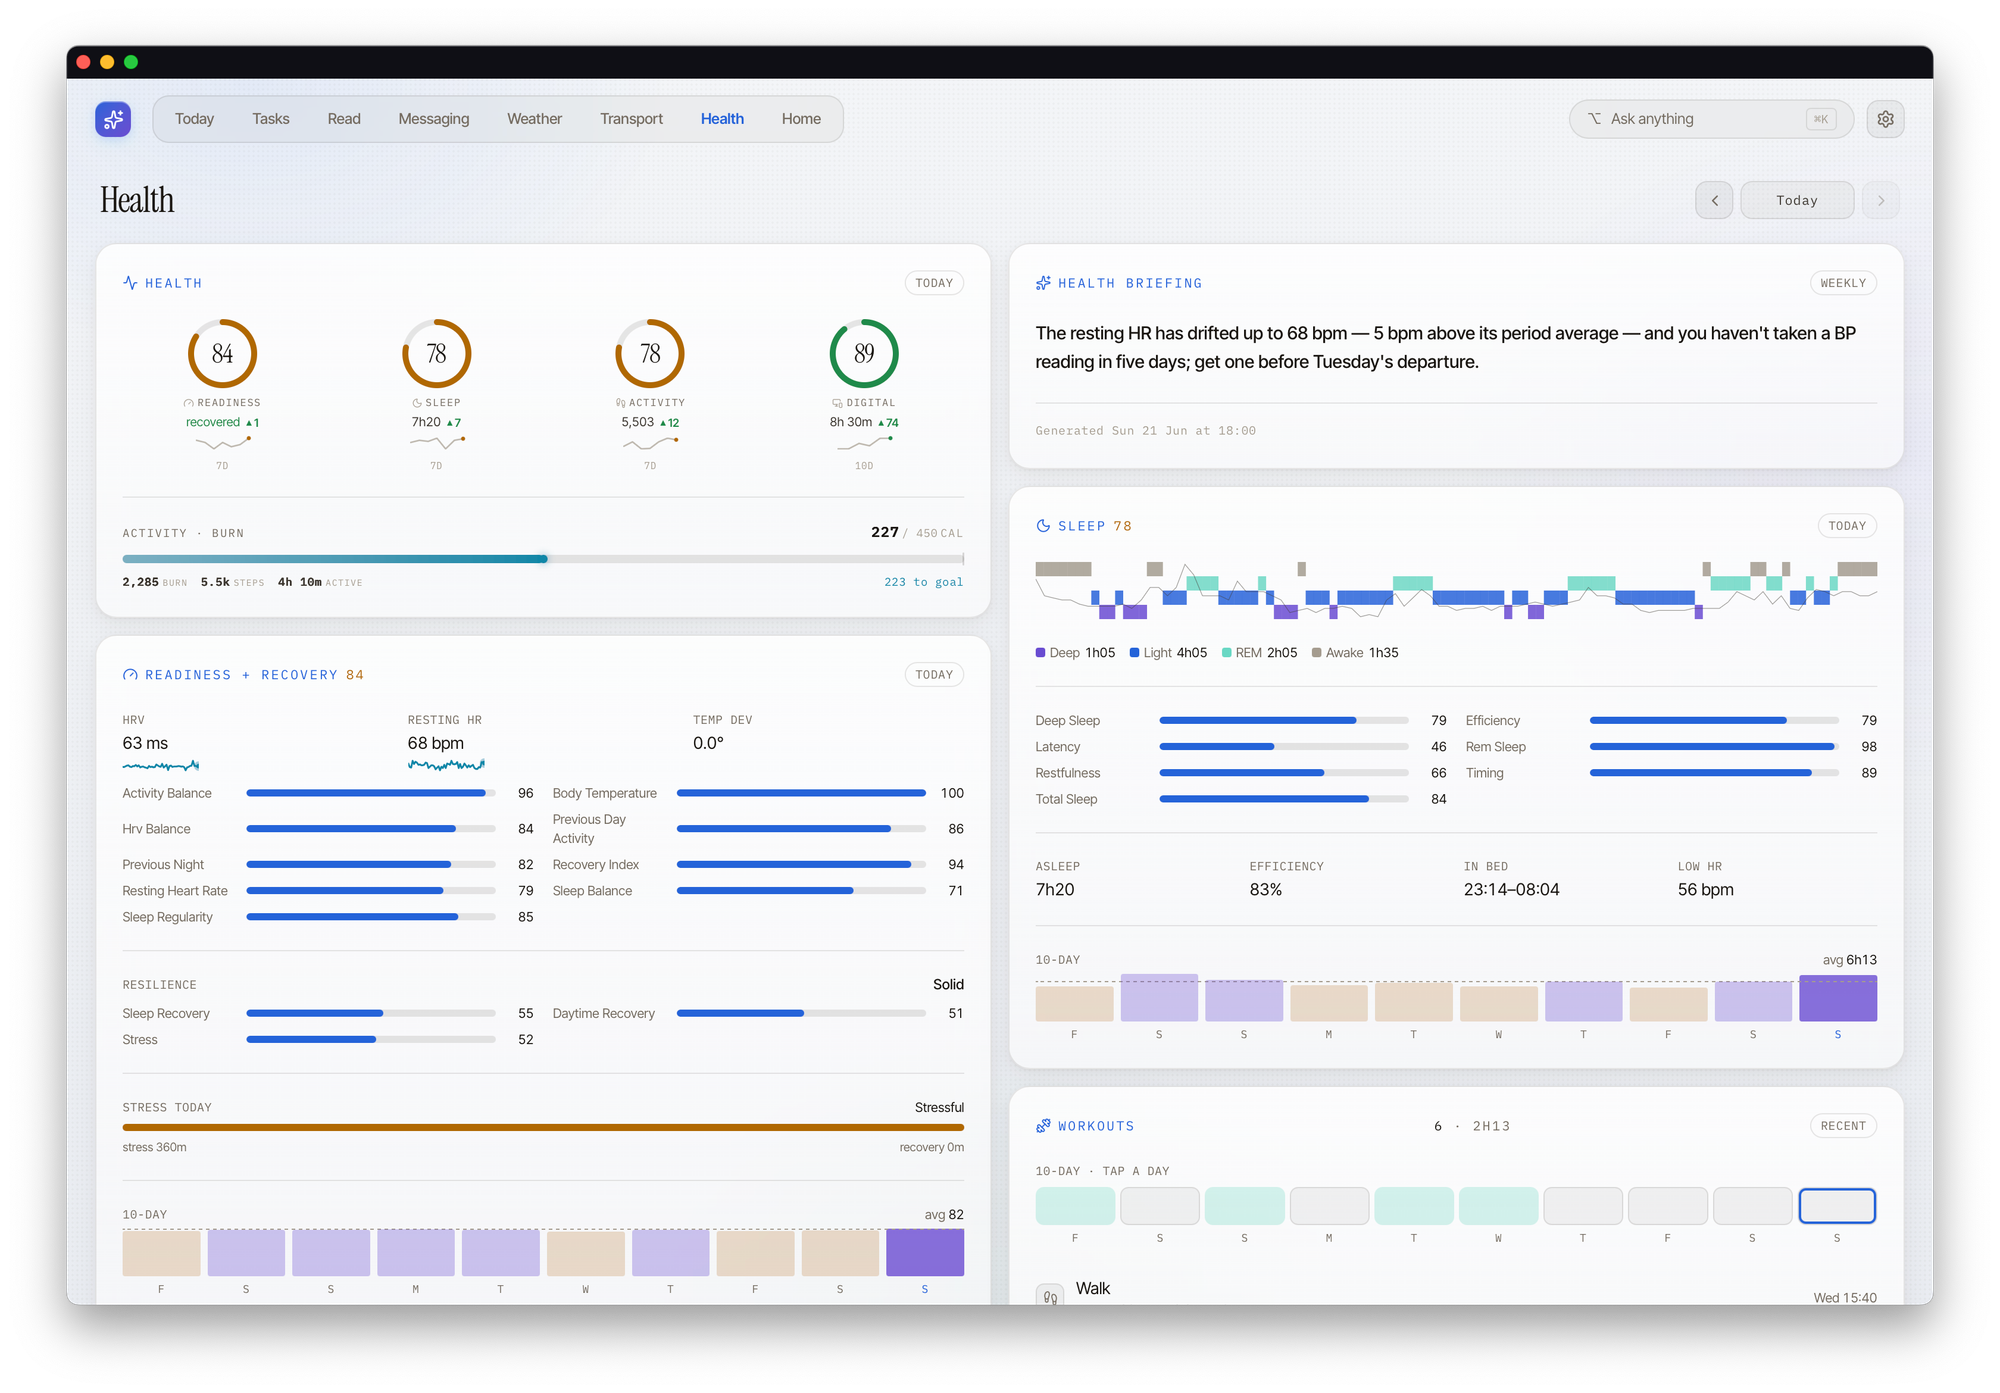The height and width of the screenshot is (1393, 2000).
Task: Click the Digital score ring showing 89
Action: coord(864,353)
